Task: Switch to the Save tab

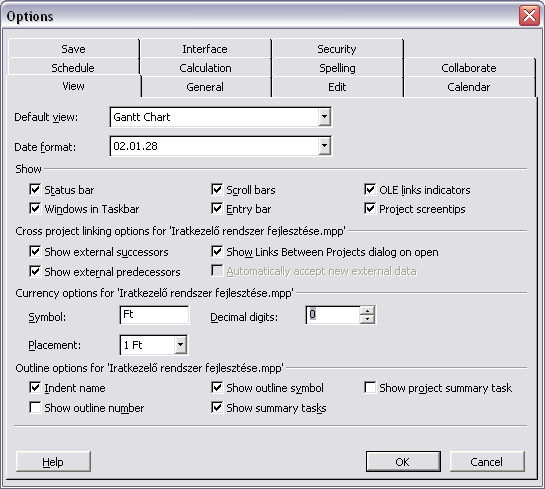Action: (x=73, y=49)
